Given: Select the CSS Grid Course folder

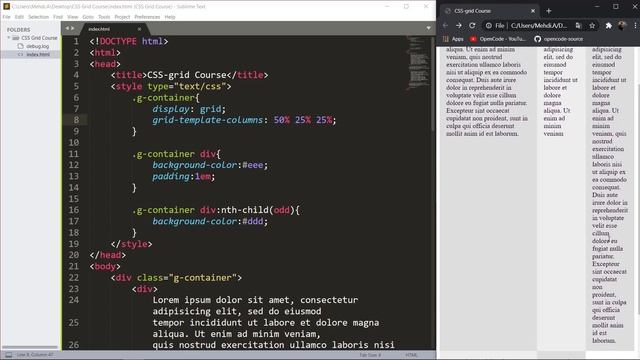Looking at the screenshot, I should [x=39, y=38].
